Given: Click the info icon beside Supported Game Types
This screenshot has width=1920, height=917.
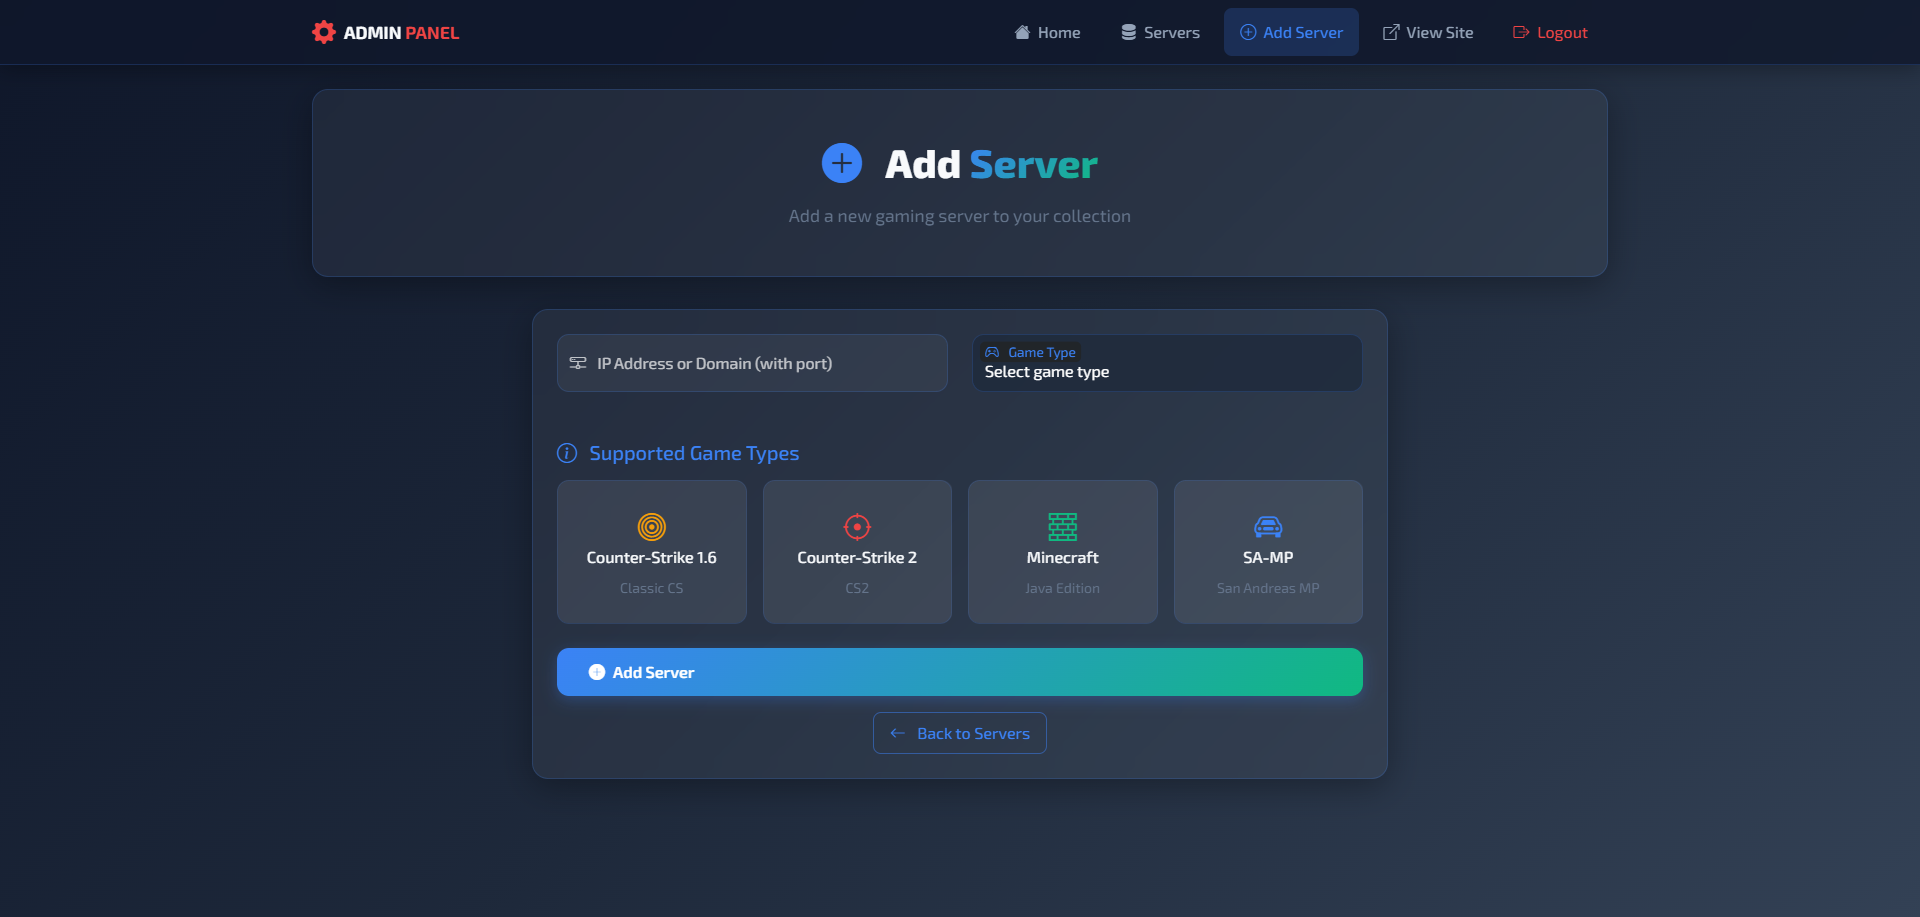Looking at the screenshot, I should click(567, 453).
